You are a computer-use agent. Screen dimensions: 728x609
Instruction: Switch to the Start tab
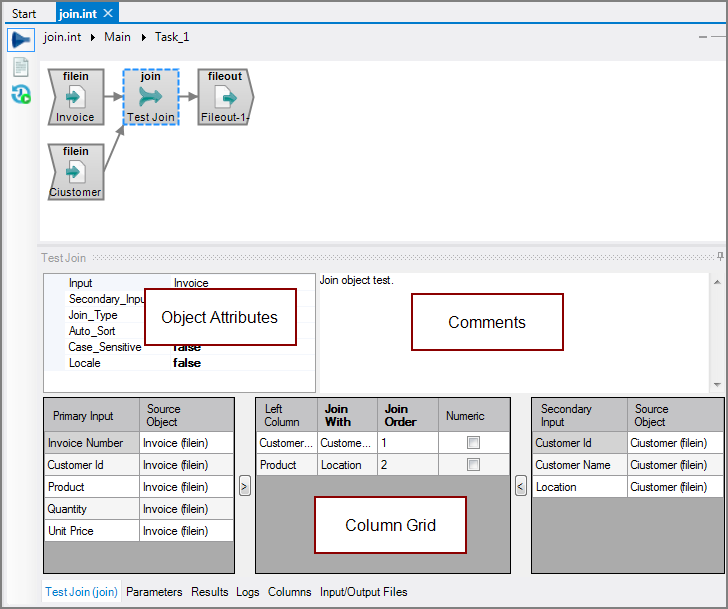(x=24, y=14)
